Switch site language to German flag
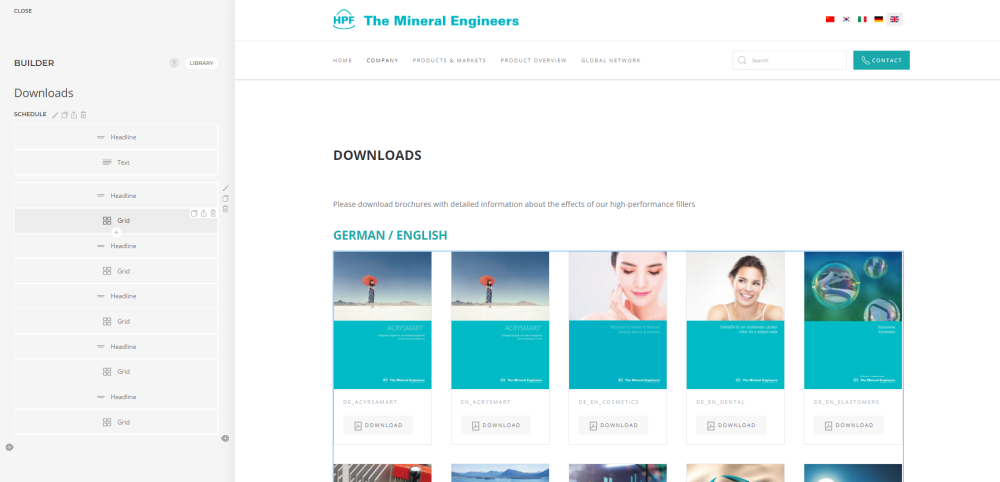This screenshot has width=1000, height=482. [x=878, y=19]
